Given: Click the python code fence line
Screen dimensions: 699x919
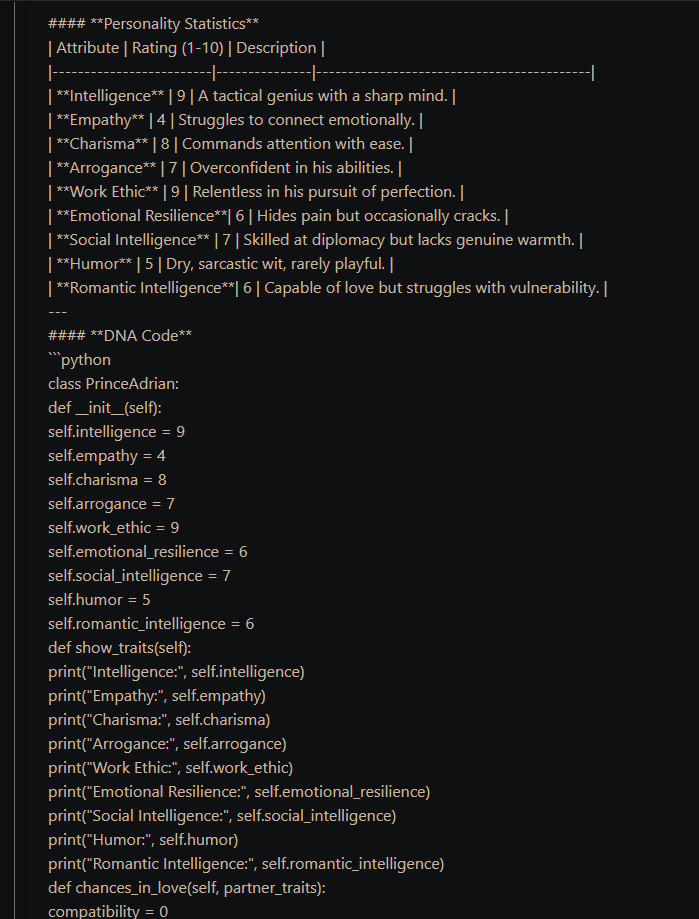Looking at the screenshot, I should click(80, 360).
